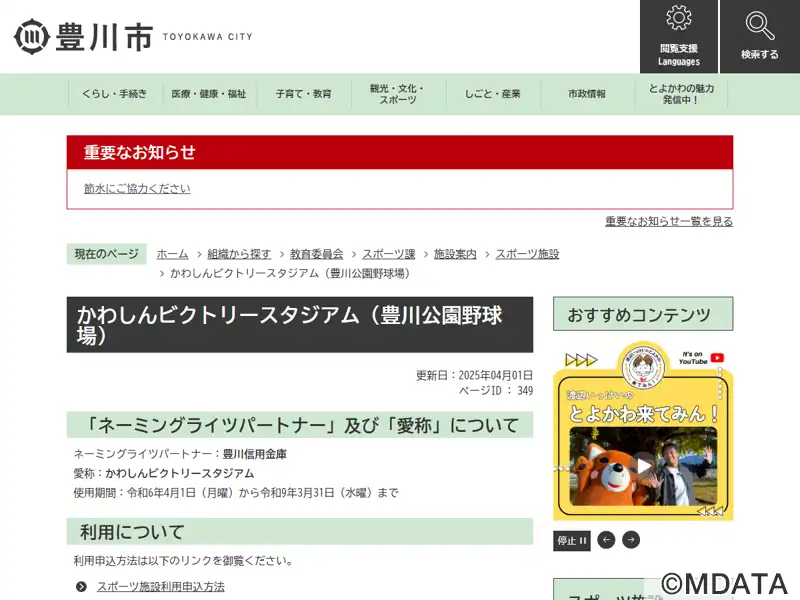Show next carousel slide arrow

pyautogui.click(x=631, y=540)
